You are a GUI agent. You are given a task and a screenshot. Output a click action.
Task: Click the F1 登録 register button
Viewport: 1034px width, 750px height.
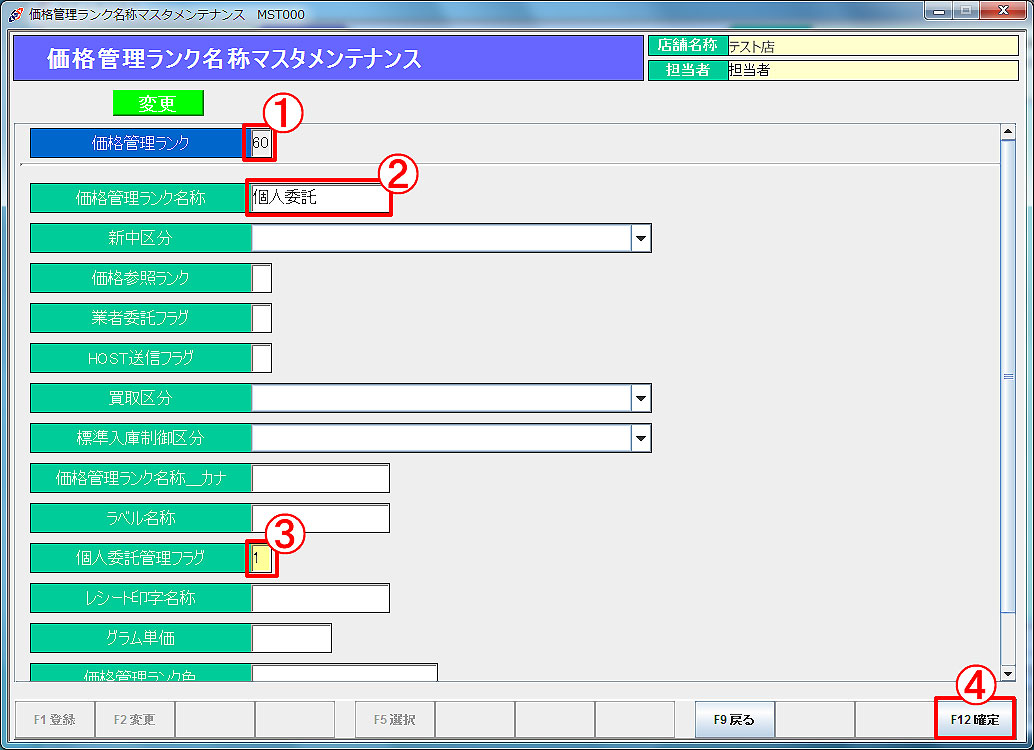pyautogui.click(x=55, y=719)
